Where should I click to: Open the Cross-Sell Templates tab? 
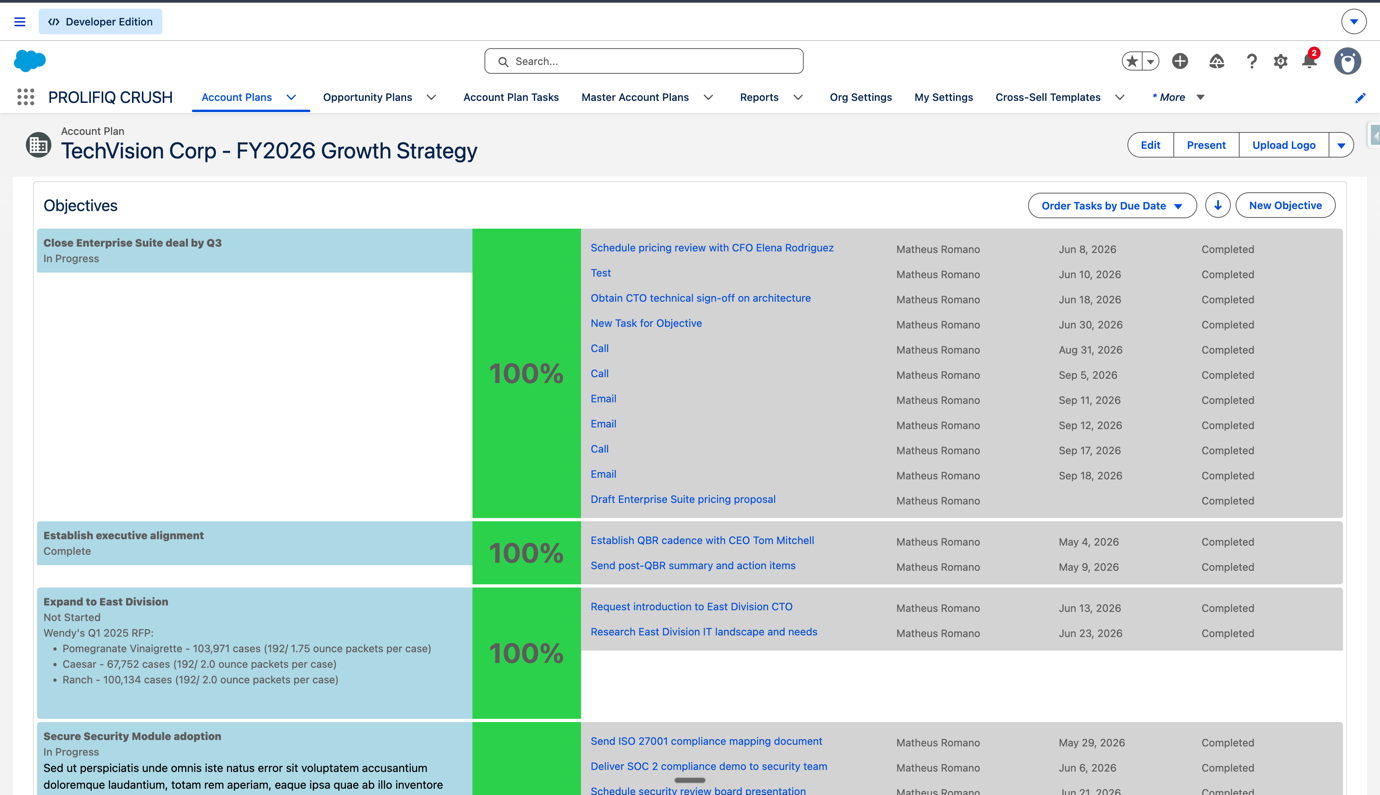(x=1048, y=97)
